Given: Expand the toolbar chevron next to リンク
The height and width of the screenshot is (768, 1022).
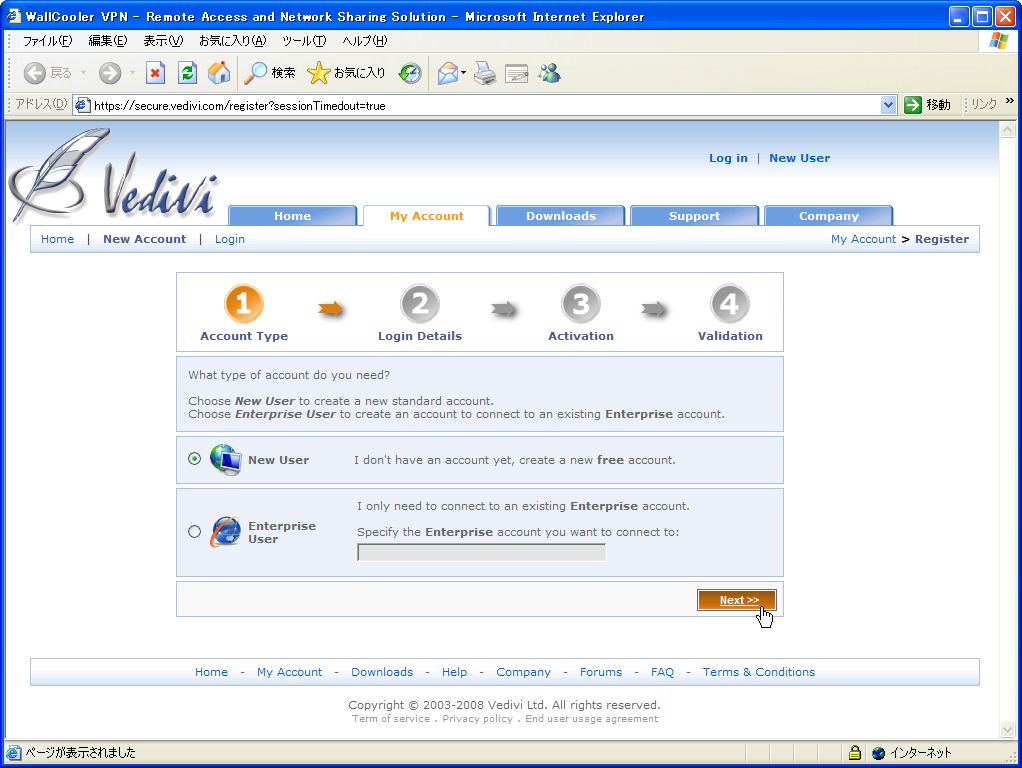Looking at the screenshot, I should point(1009,101).
